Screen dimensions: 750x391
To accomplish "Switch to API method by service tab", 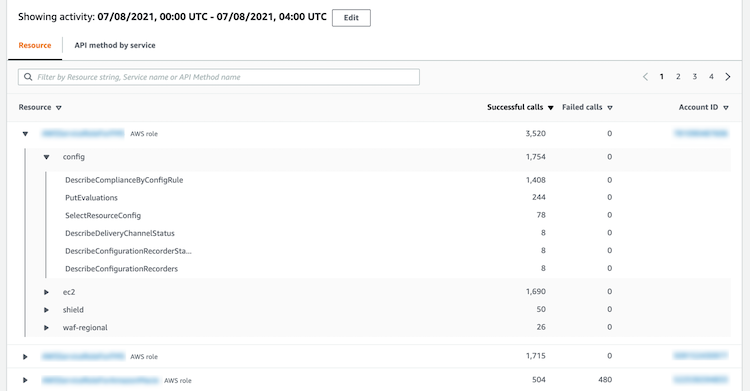I will pyautogui.click(x=115, y=45).
